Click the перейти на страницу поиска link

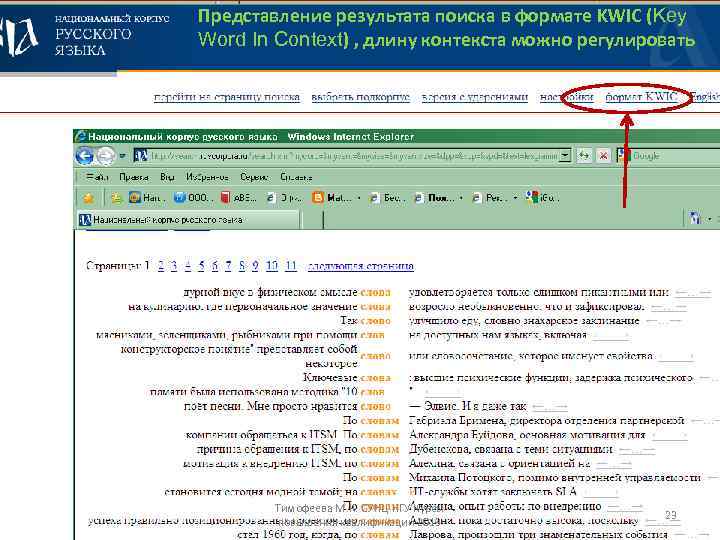[x=227, y=97]
